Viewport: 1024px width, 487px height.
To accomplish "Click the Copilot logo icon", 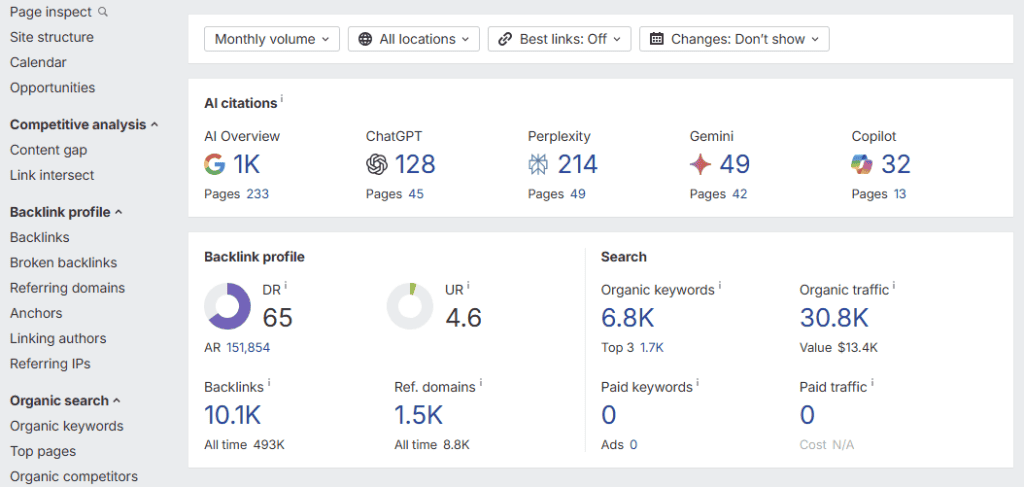I will (862, 165).
